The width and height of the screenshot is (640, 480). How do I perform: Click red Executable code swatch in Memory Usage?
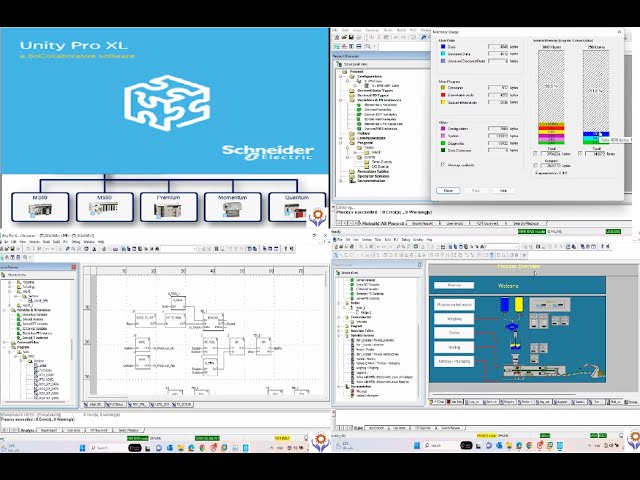coord(443,95)
